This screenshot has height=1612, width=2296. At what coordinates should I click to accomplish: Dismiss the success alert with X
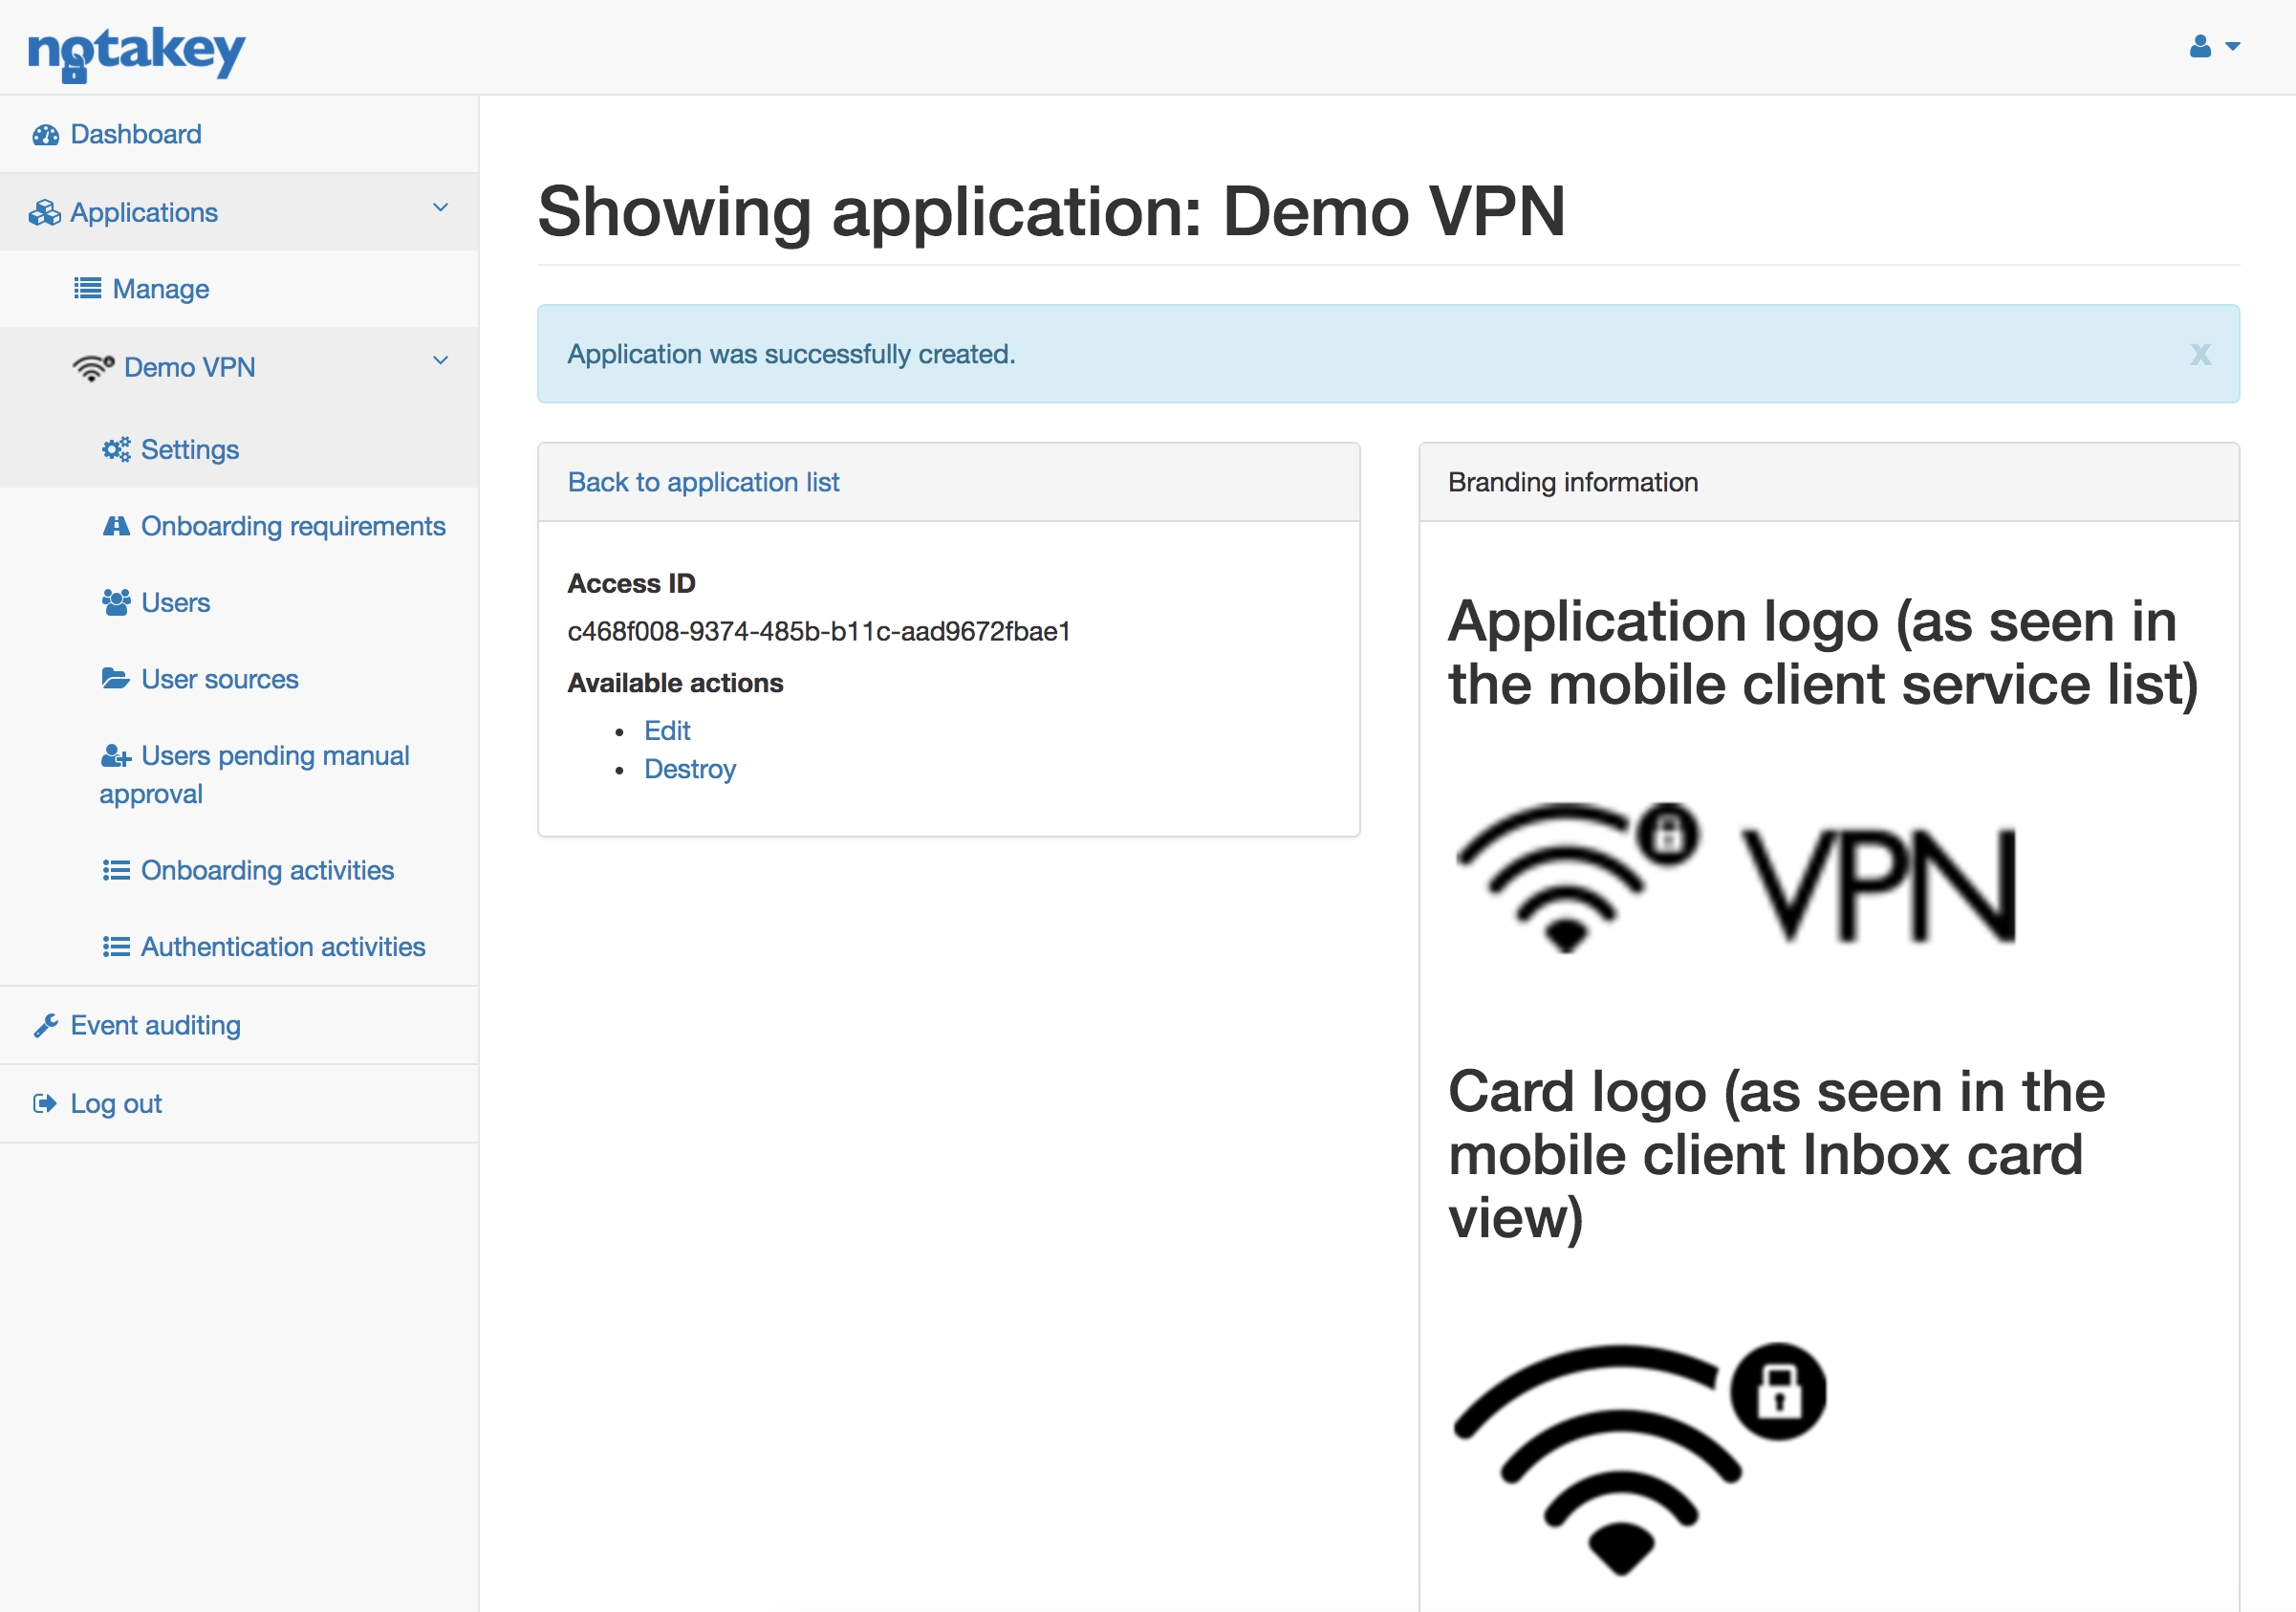2200,354
